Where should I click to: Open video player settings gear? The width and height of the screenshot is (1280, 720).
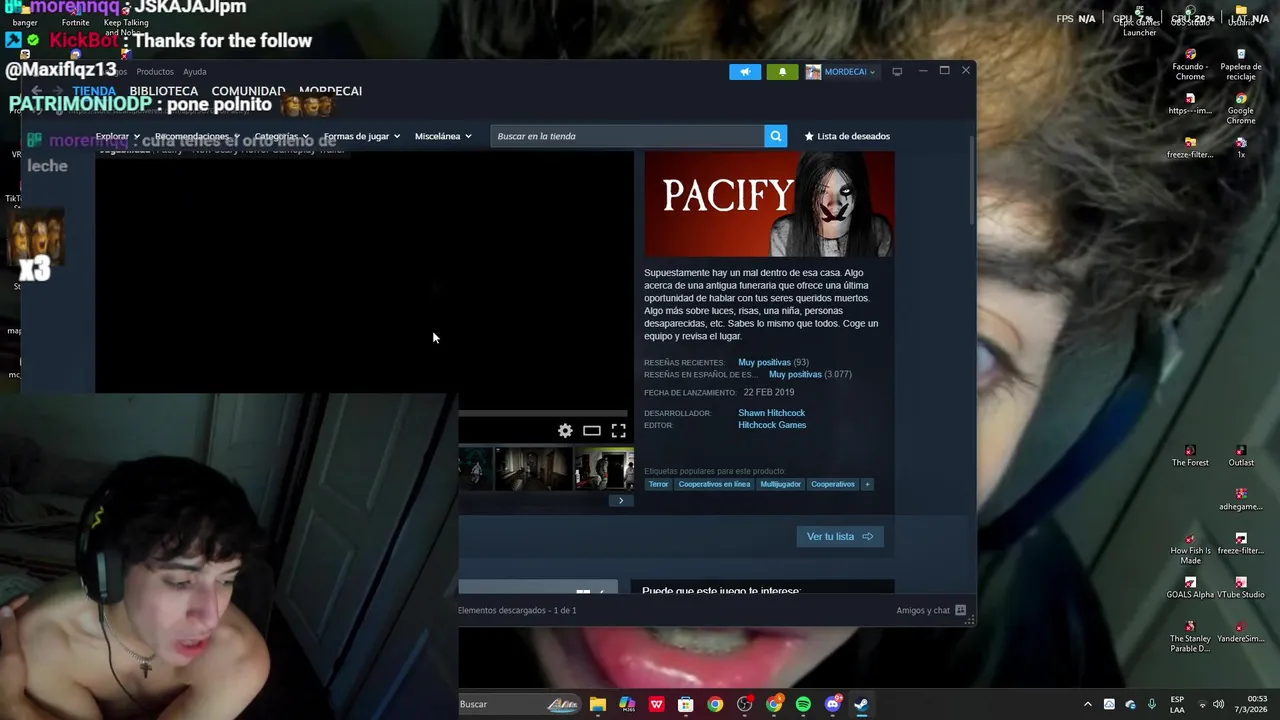(565, 431)
